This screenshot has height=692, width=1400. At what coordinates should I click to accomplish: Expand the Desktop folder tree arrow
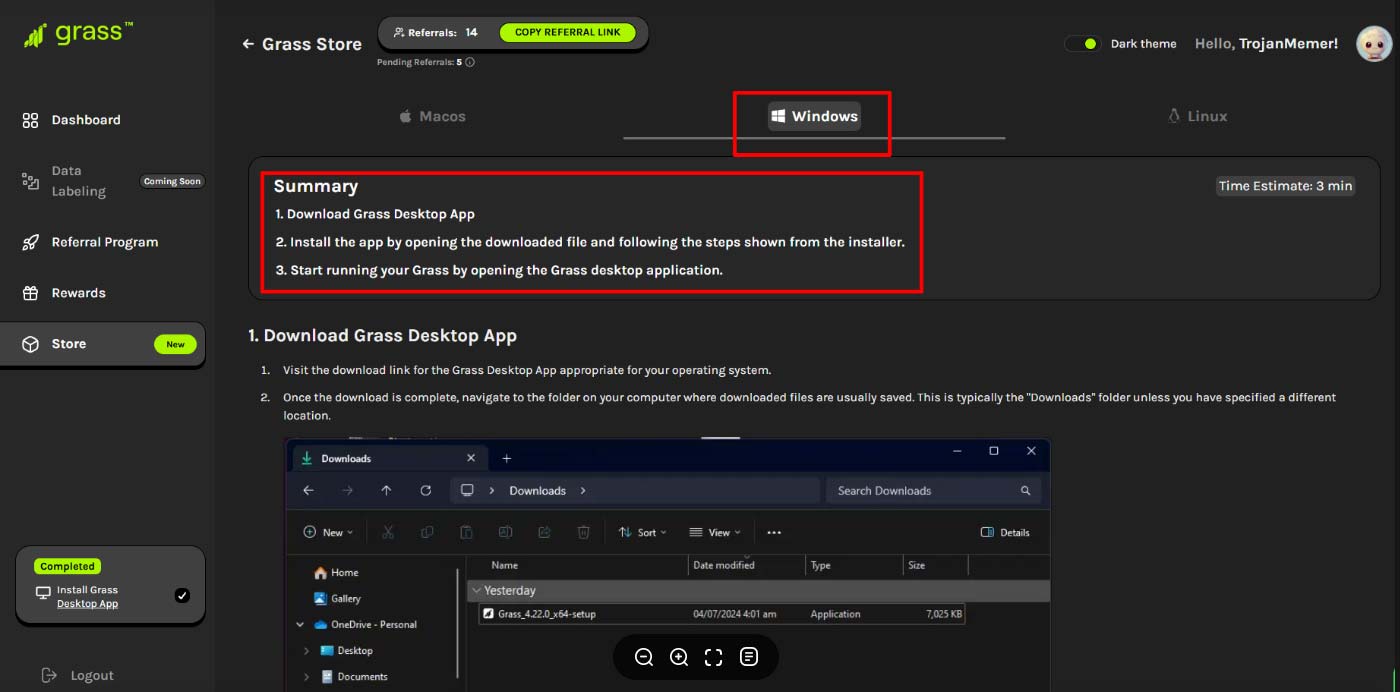click(x=307, y=651)
